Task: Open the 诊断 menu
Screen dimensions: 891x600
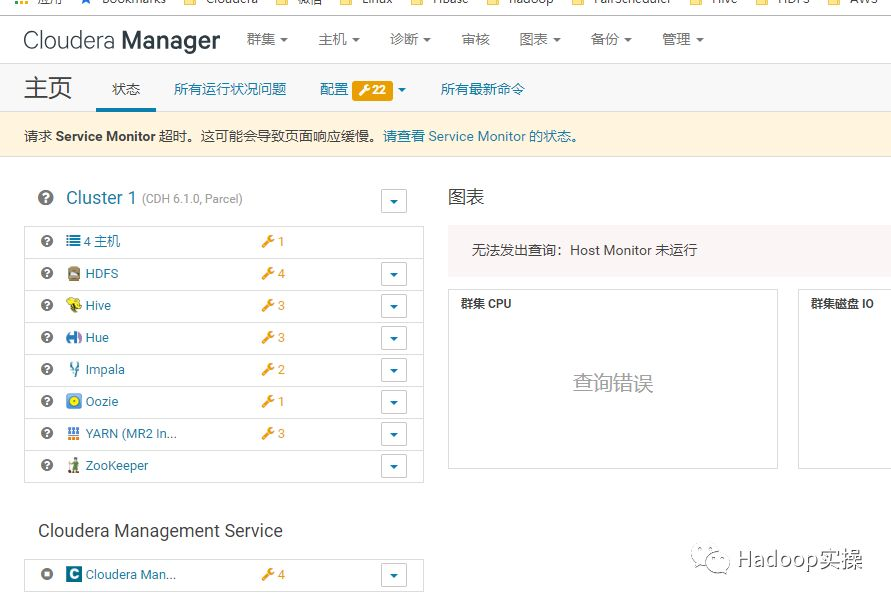Action: tap(410, 40)
